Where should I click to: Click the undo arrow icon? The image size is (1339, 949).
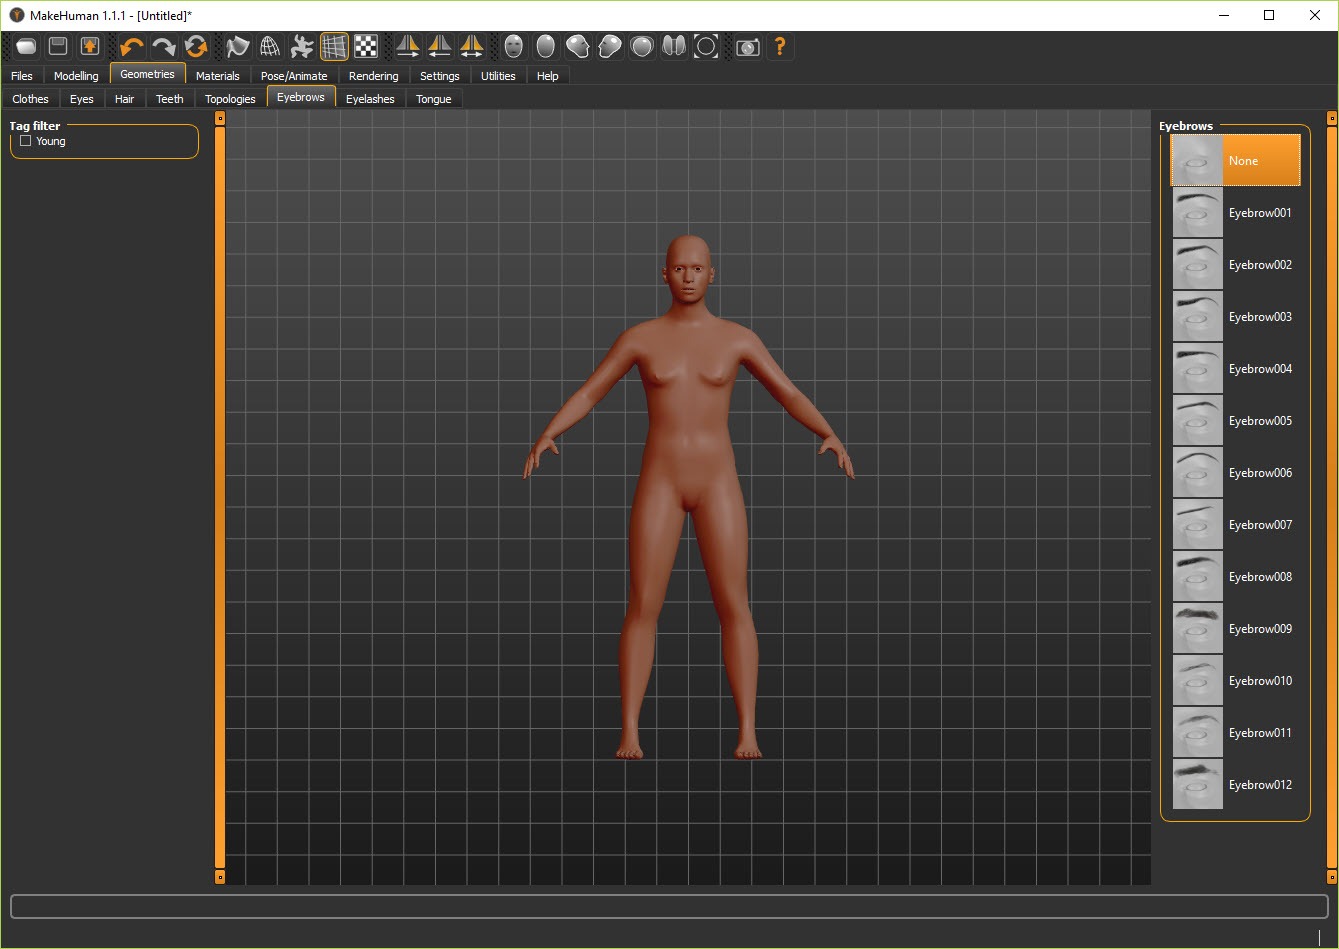(132, 47)
